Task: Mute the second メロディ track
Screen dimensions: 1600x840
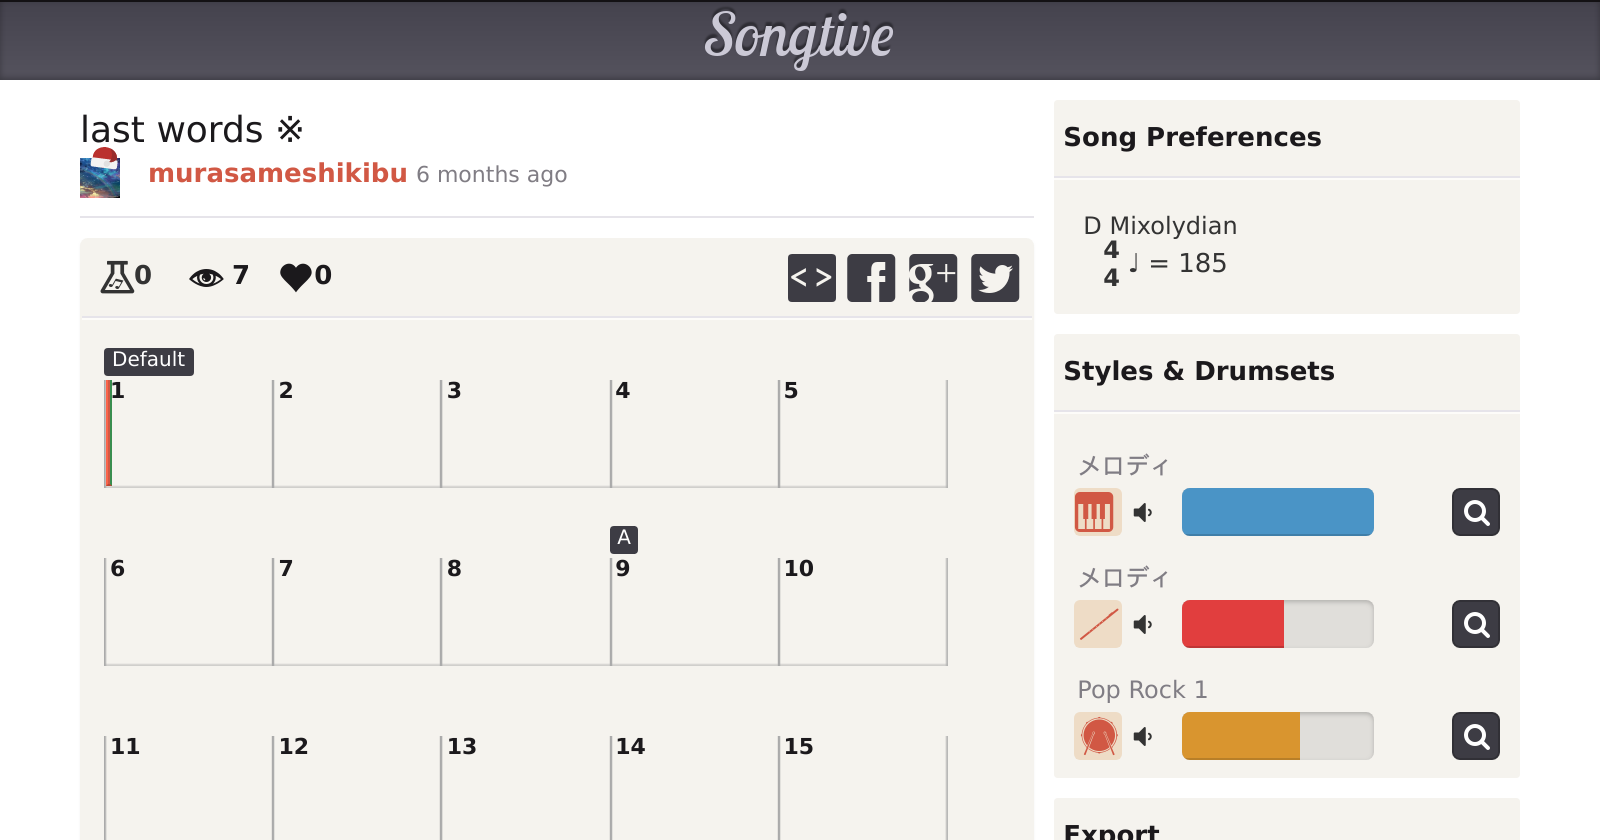Action: [x=1143, y=624]
